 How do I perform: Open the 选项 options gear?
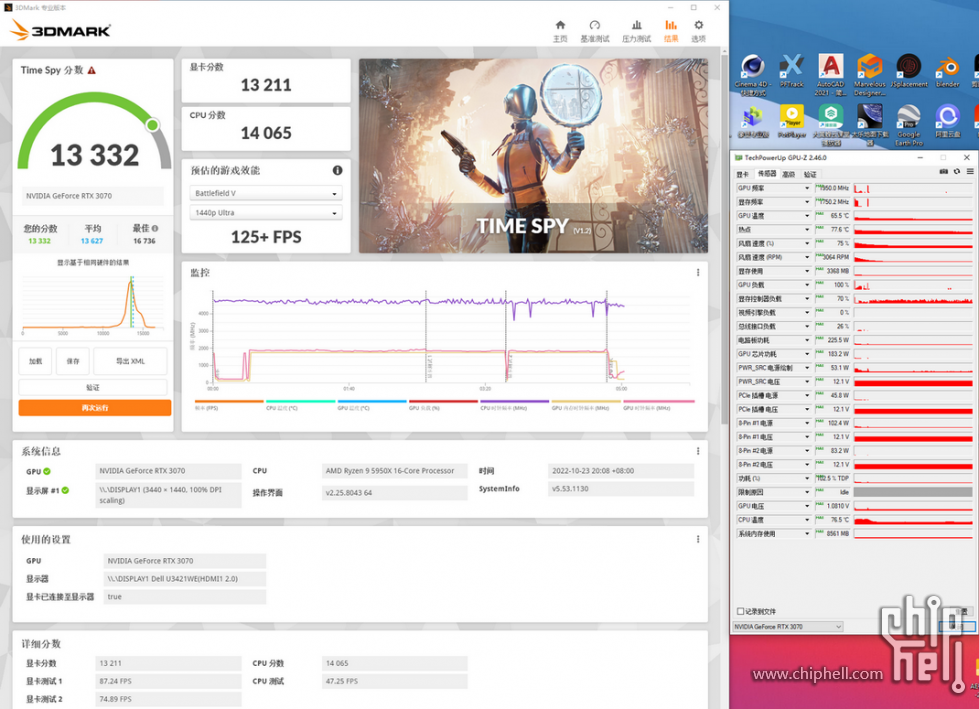[699, 31]
